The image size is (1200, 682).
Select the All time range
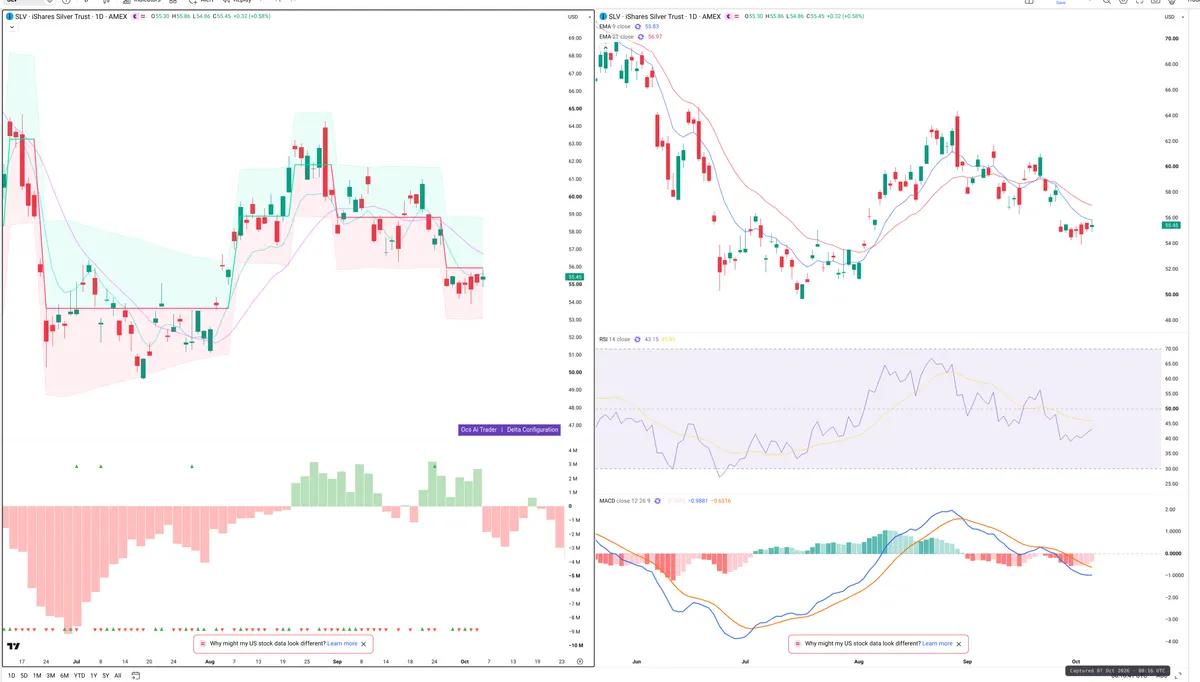click(118, 676)
